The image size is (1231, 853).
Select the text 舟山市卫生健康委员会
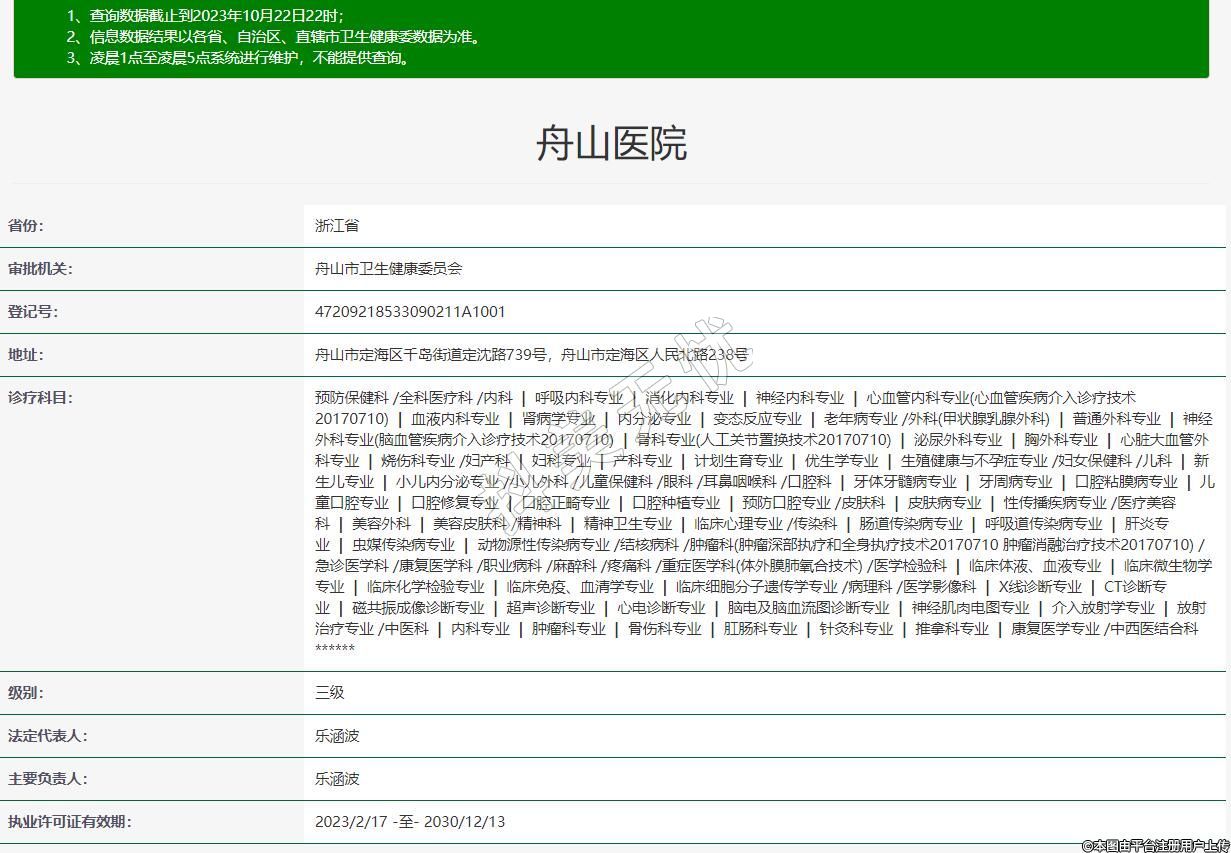[x=388, y=269]
